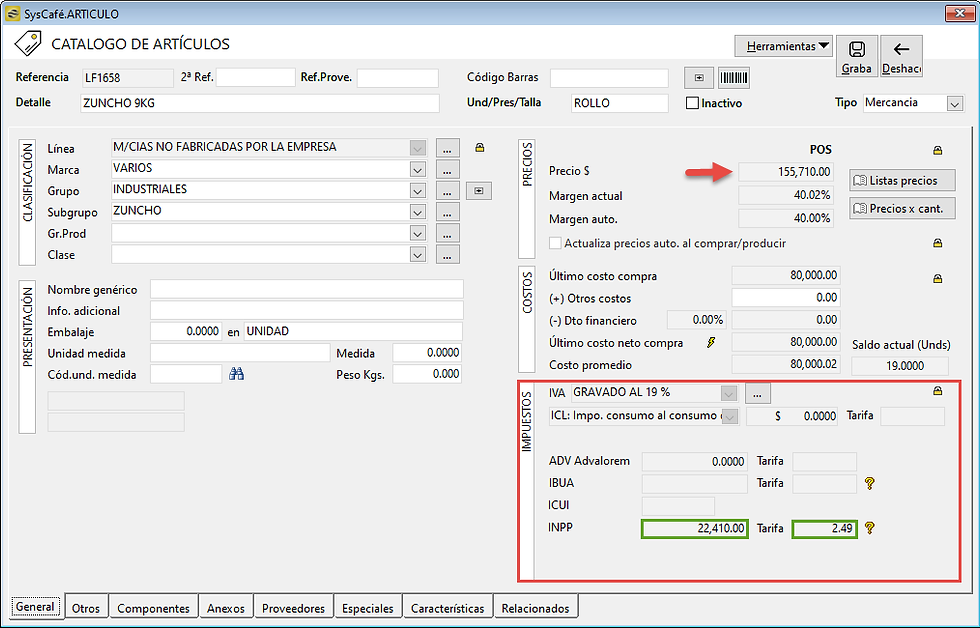980x628 pixels.
Task: Click the padlock icon beside POS heading
Action: coord(938,150)
